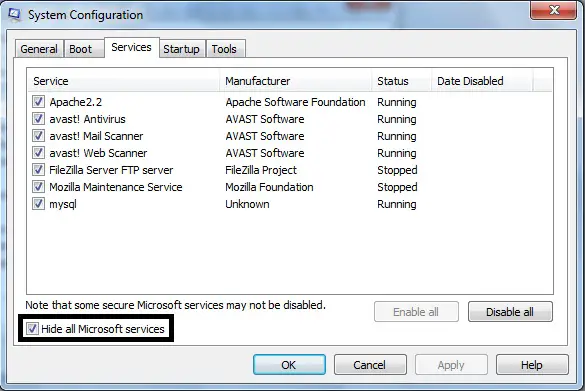The height and width of the screenshot is (391, 585).
Task: Sort by the Service column header
Action: tap(123, 81)
